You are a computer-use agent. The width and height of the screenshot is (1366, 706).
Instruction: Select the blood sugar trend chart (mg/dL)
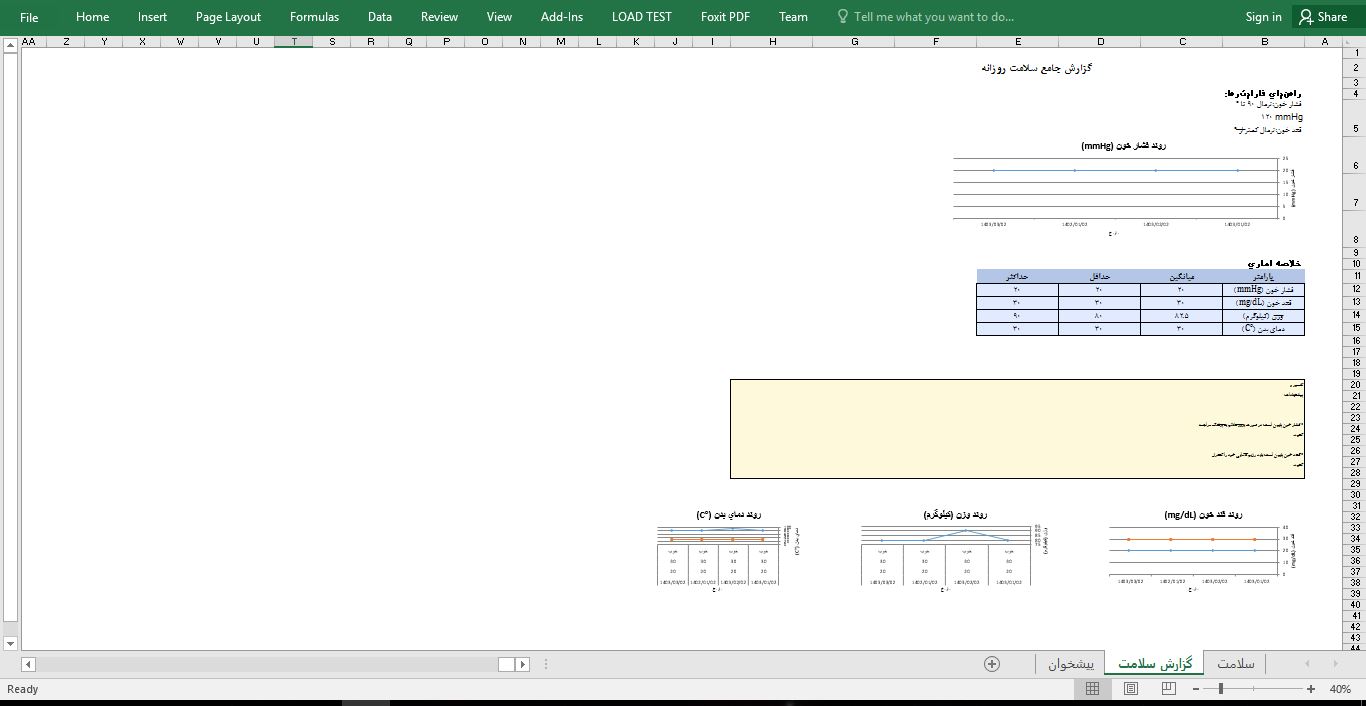1203,551
